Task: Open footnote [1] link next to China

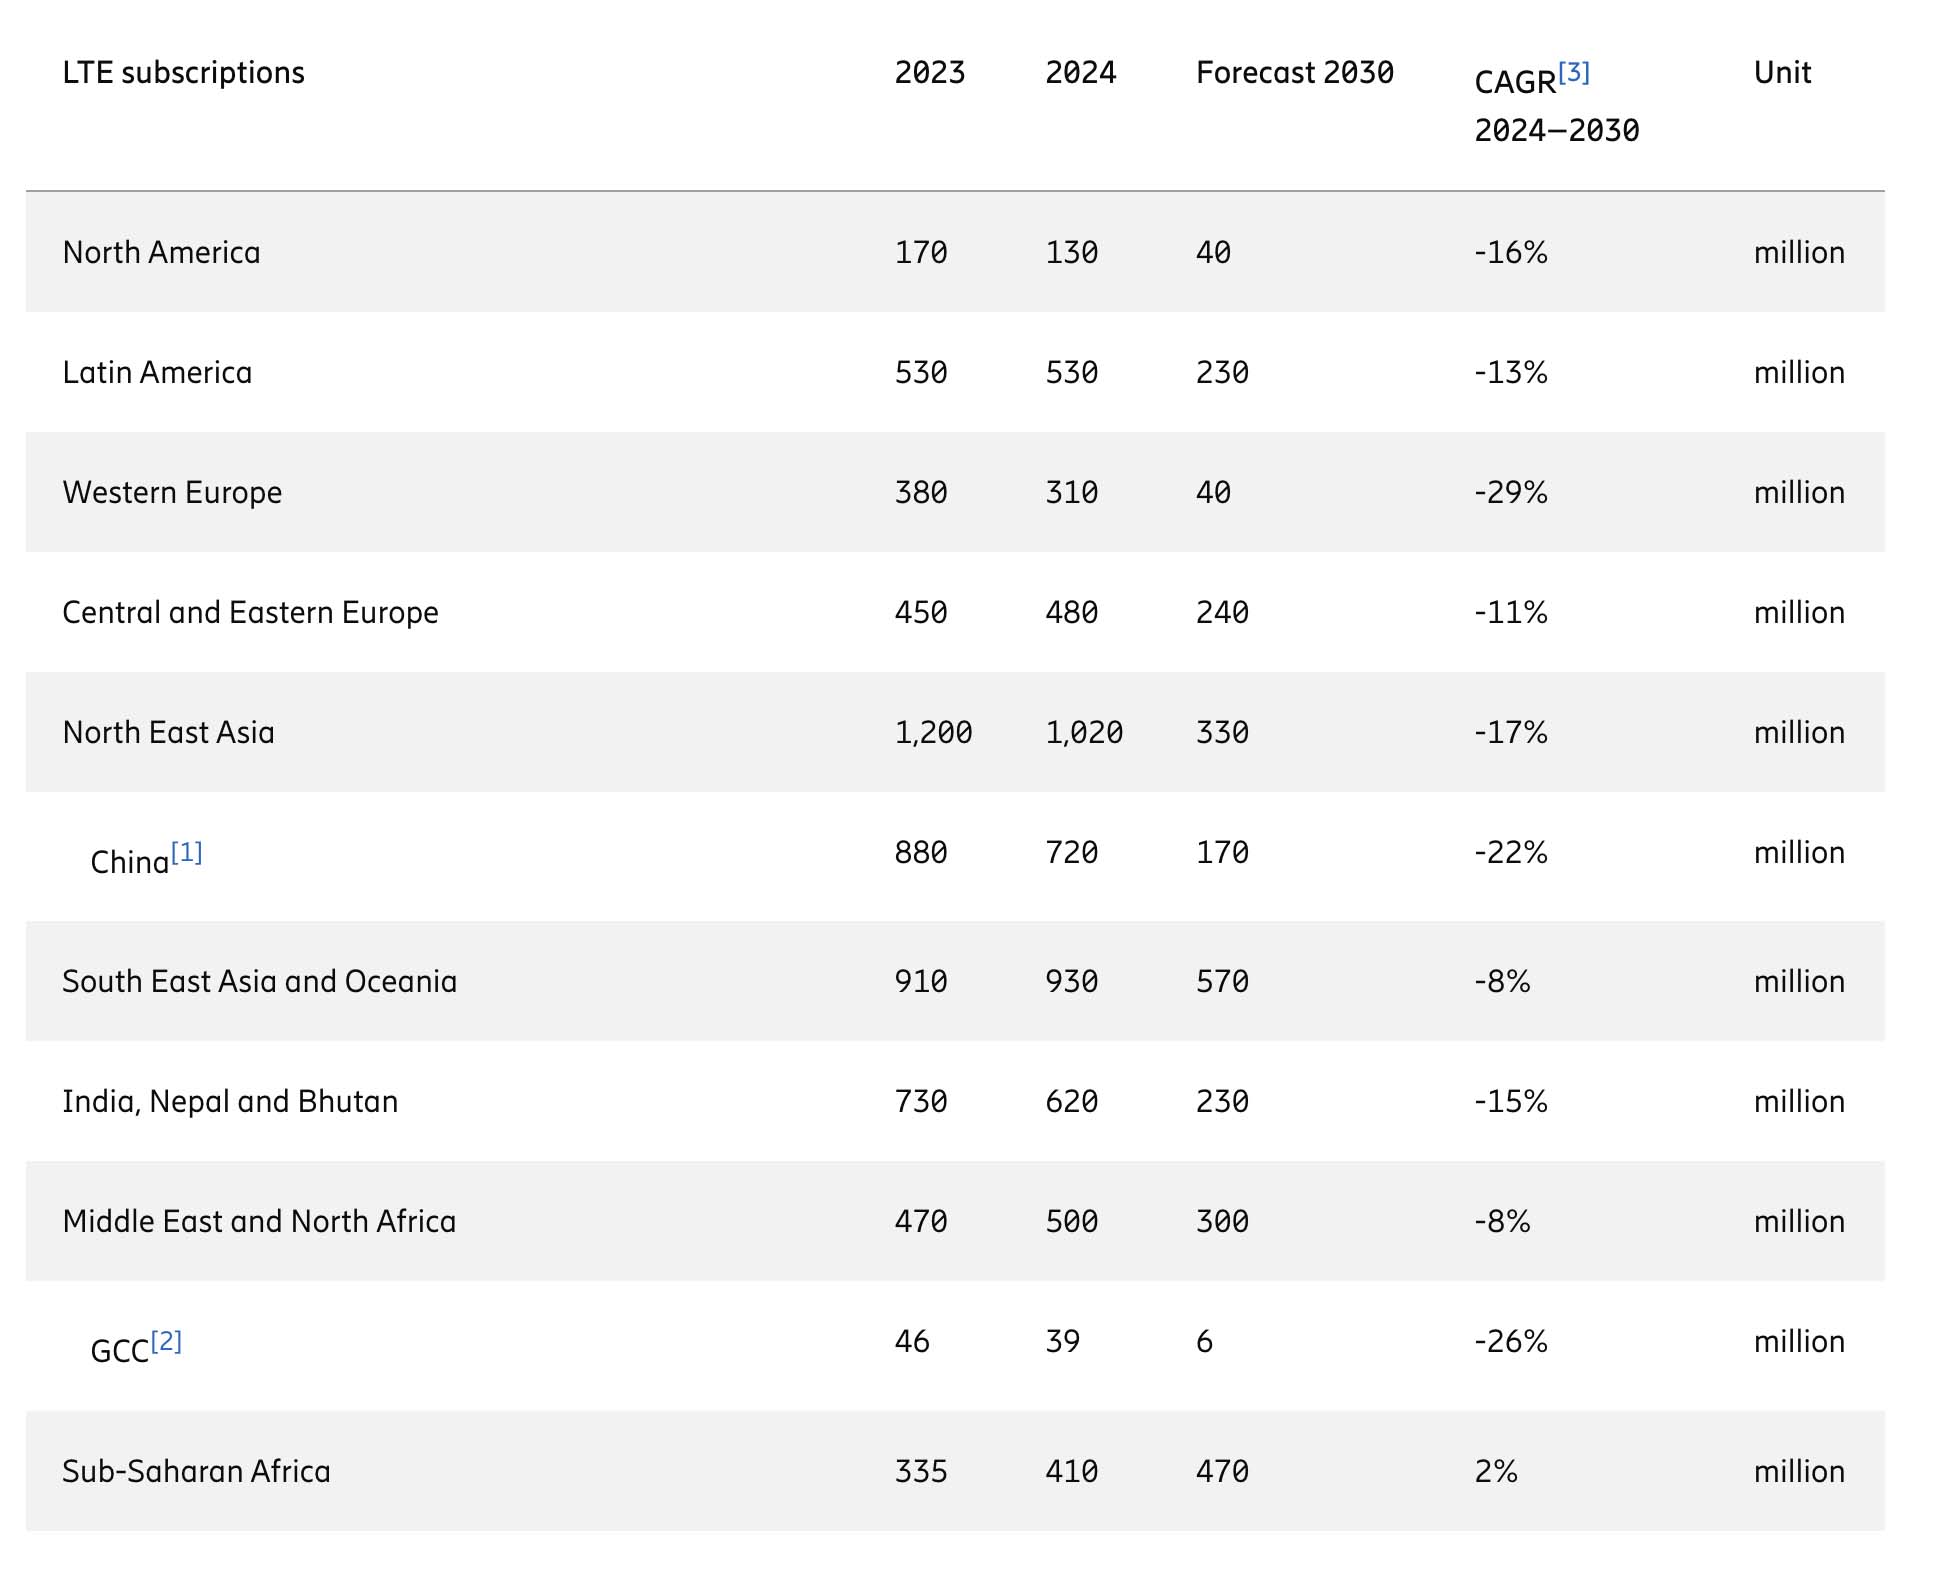Action: click(x=187, y=853)
